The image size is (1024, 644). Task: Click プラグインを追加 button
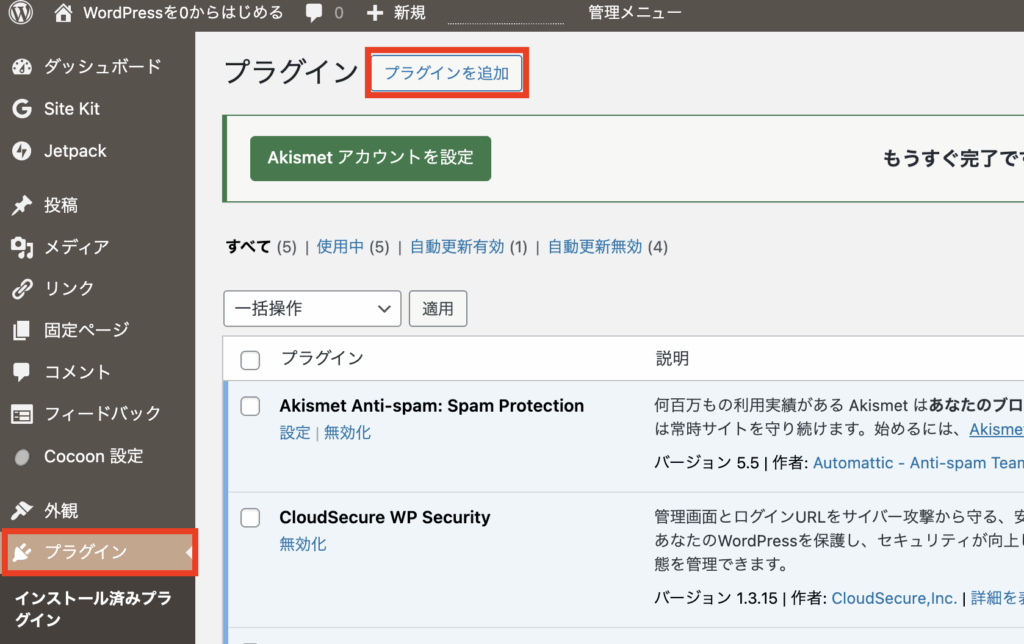[x=446, y=72]
